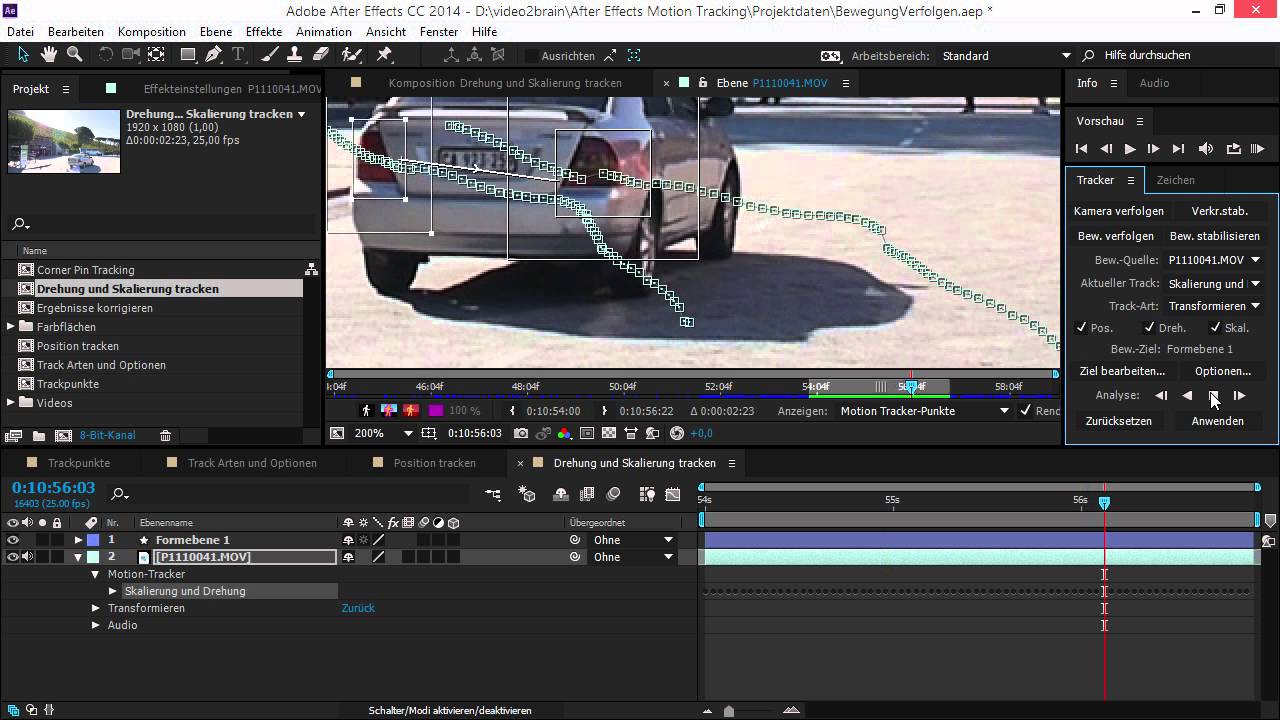Image resolution: width=1280 pixels, height=720 pixels.
Task: Toggle the Rendern checkbox in viewer
Action: pyautogui.click(x=1025, y=411)
